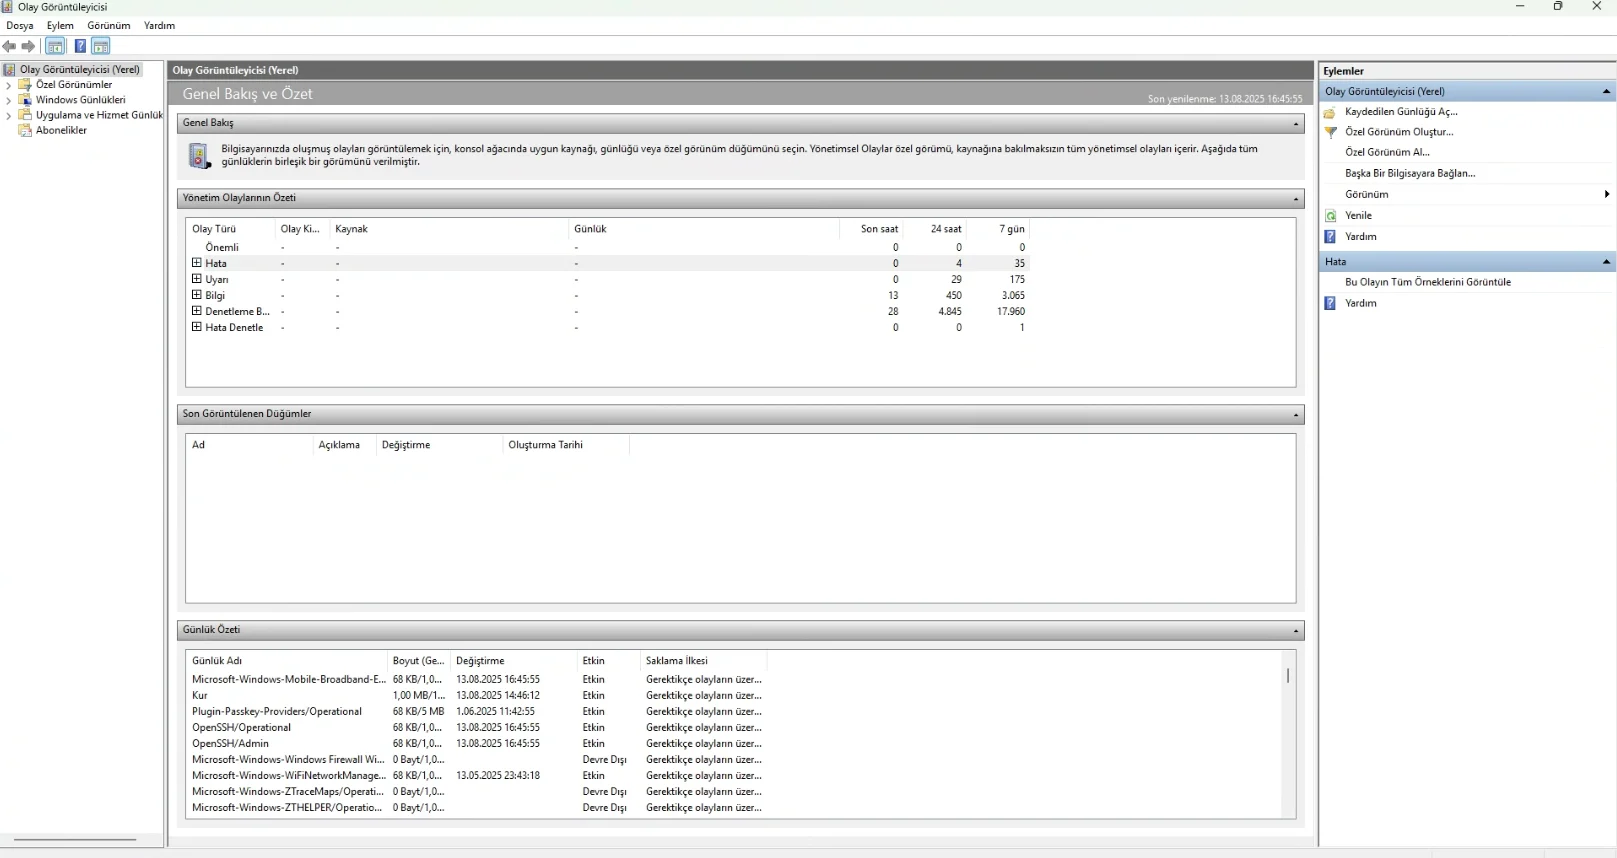Viewport: 1617px width, 858px height.
Task: Toggle the console tree show/hide toolbar icon
Action: point(55,46)
